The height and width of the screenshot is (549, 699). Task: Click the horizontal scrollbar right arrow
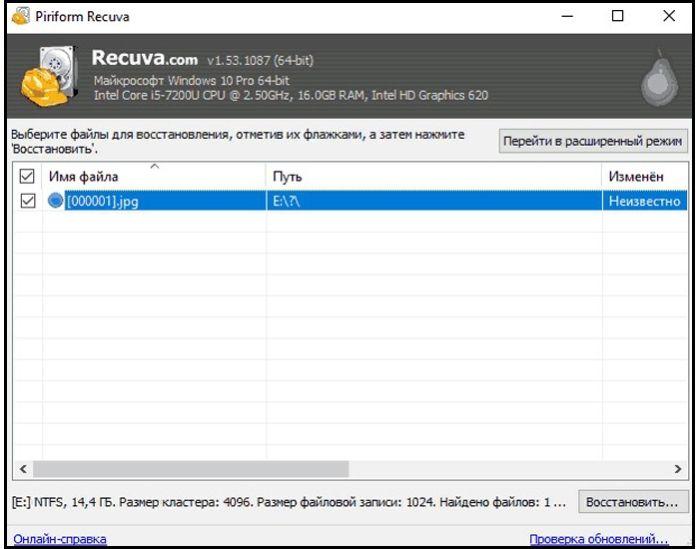[678, 469]
